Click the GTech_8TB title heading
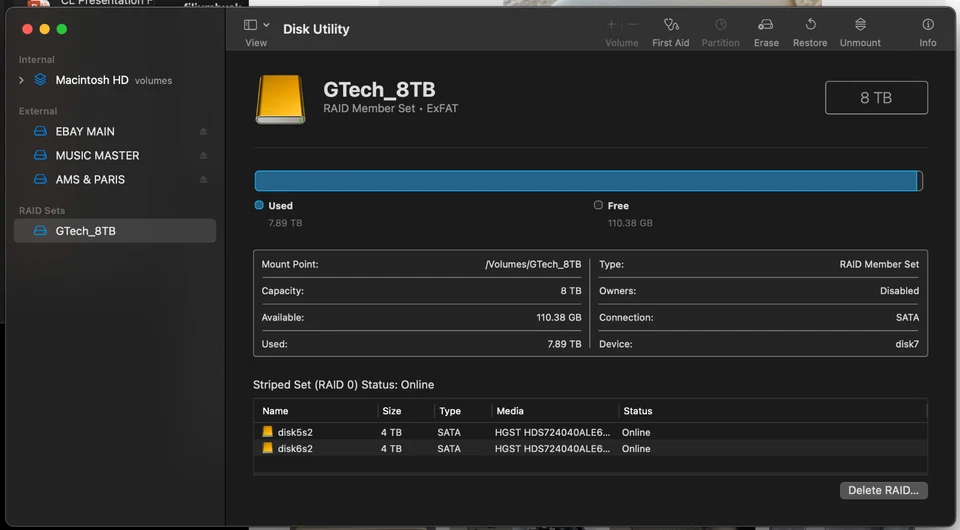This screenshot has width=960, height=530. (379, 89)
